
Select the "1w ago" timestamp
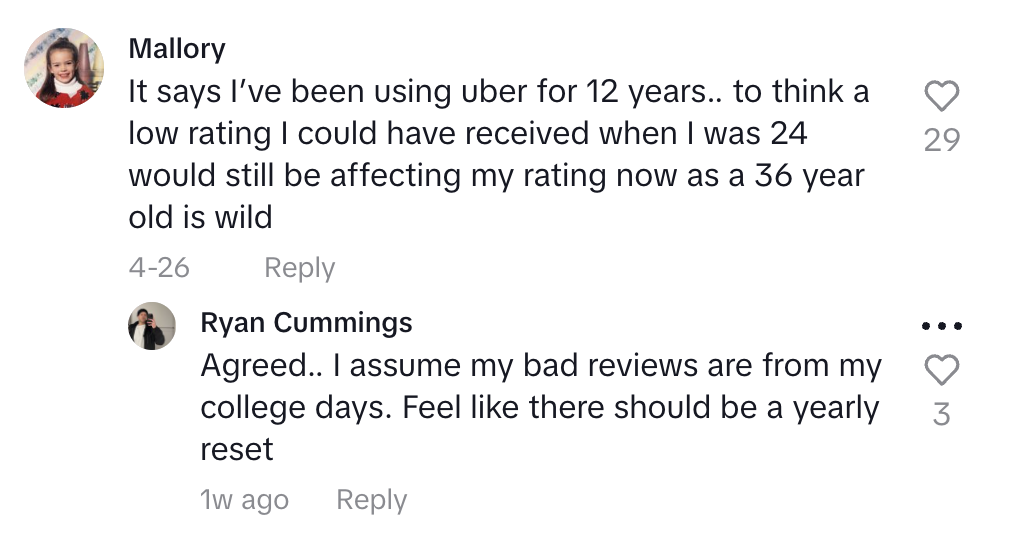point(244,500)
